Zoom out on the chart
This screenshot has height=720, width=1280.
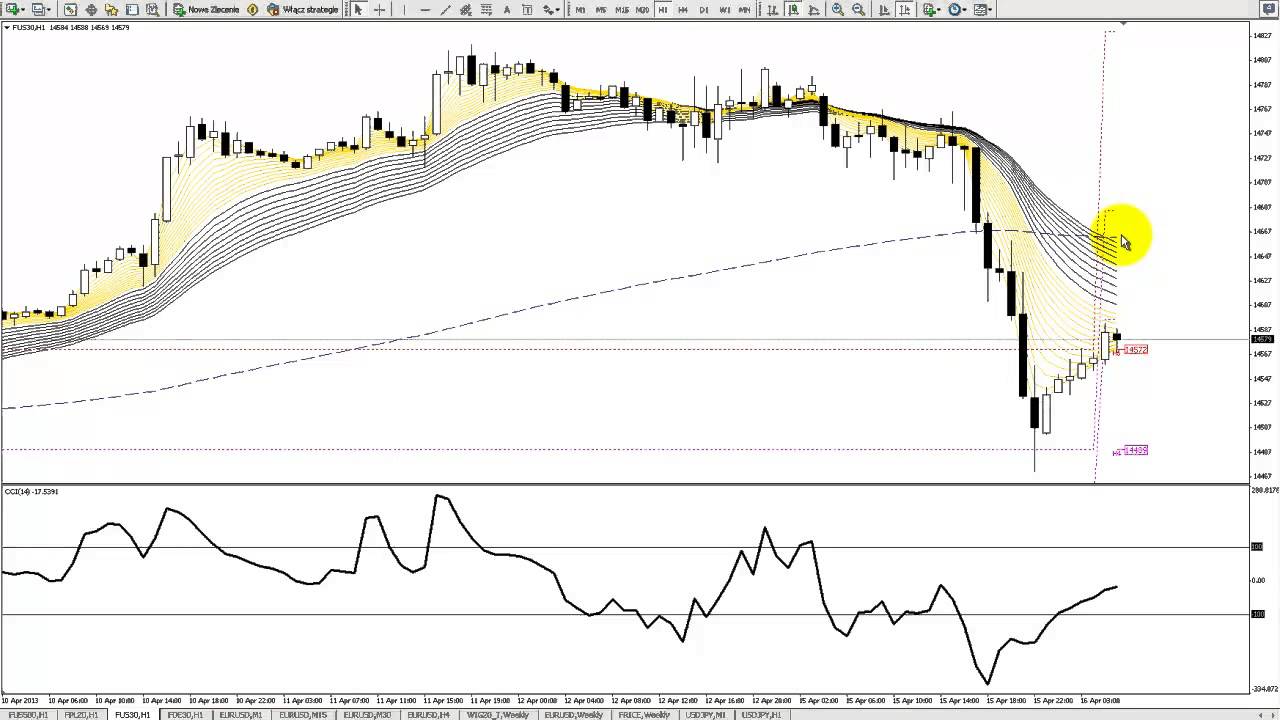click(859, 9)
